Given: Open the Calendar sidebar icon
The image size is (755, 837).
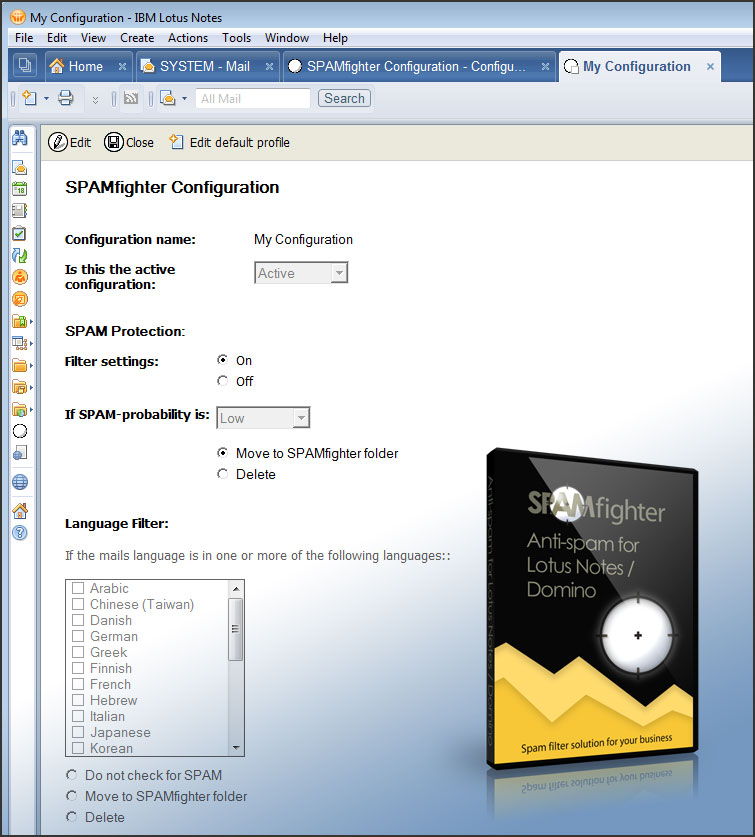Looking at the screenshot, I should [20, 189].
